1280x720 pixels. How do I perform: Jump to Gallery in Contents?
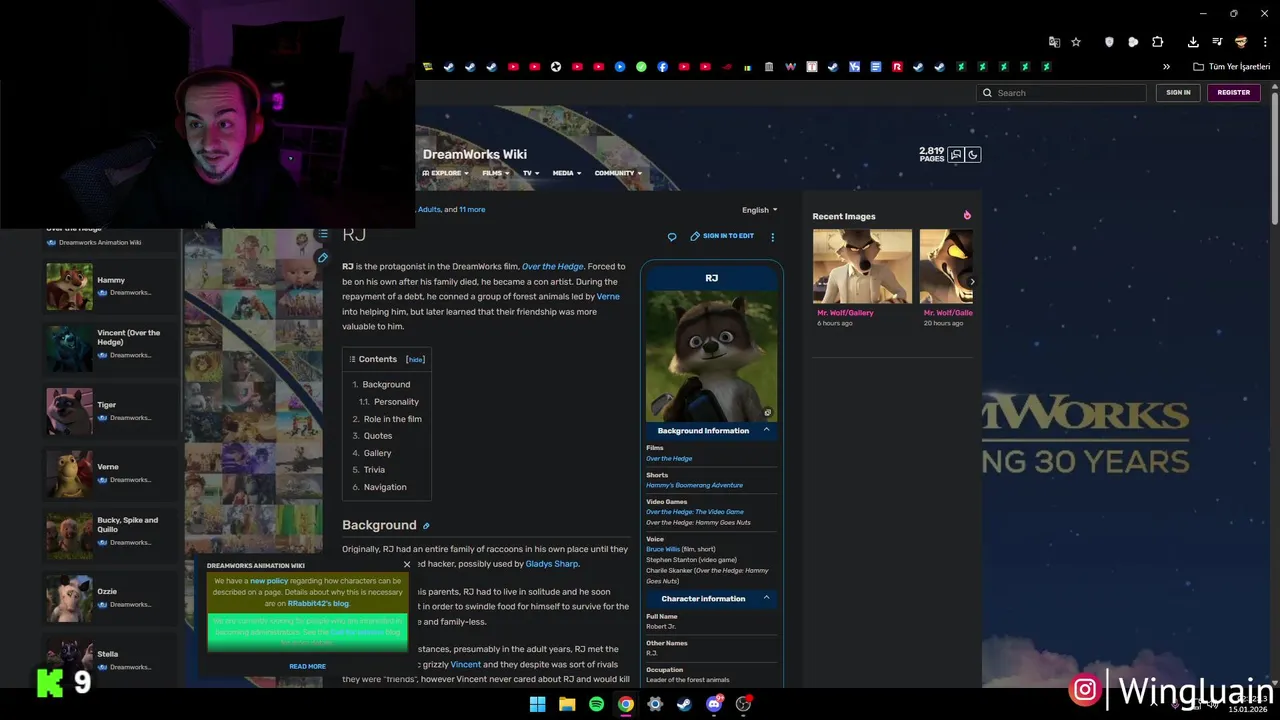pos(377,453)
